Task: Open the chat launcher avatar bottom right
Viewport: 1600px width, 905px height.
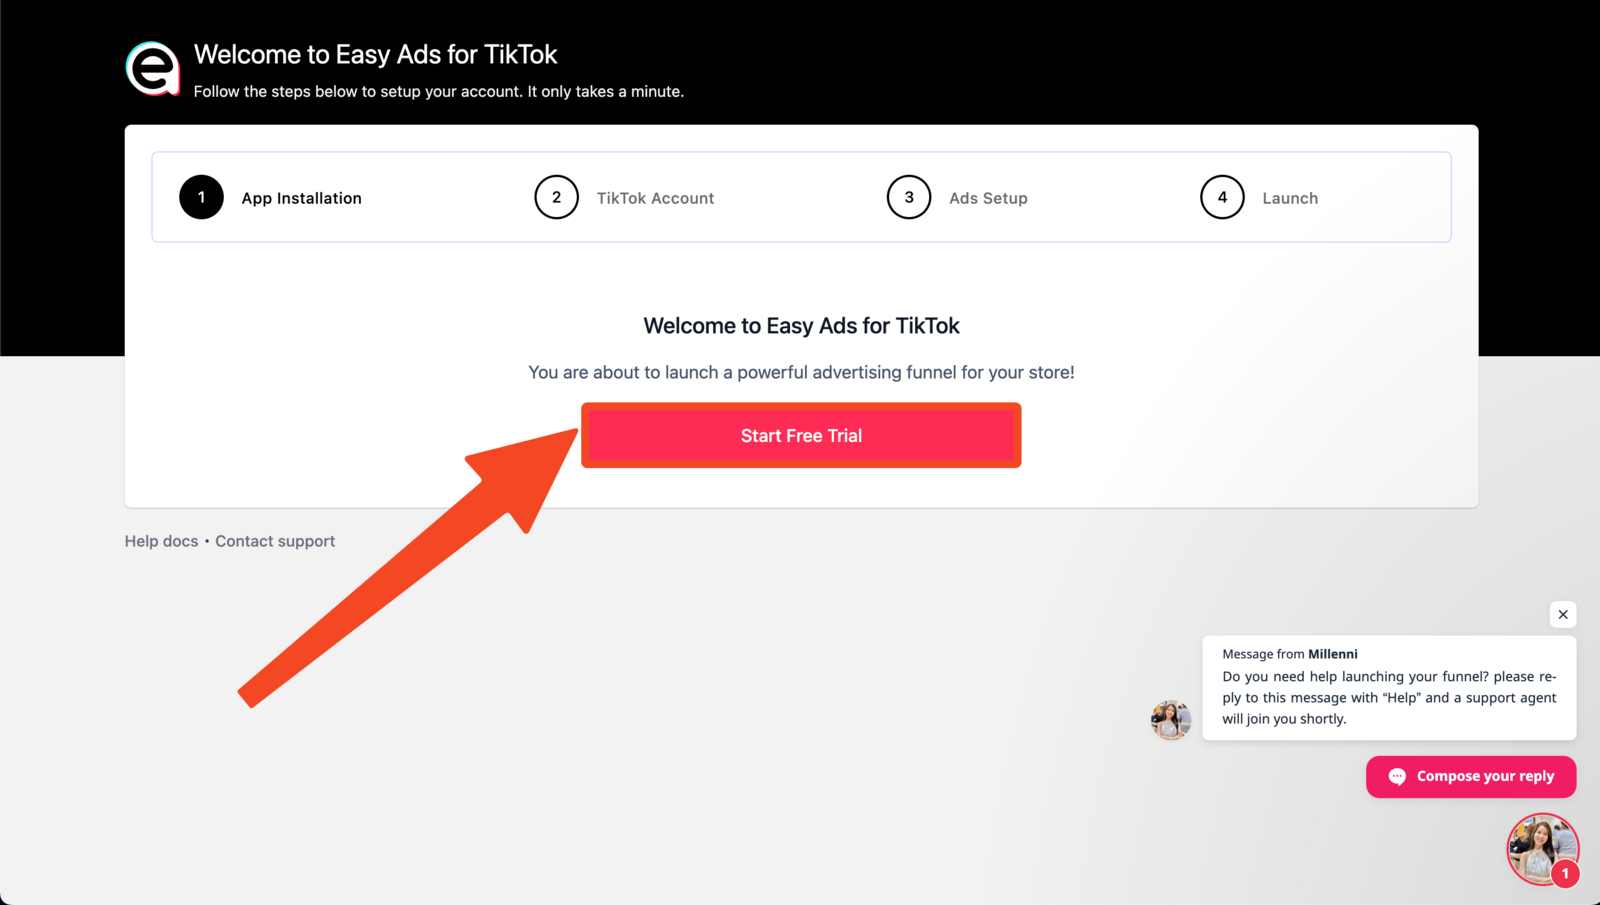Action: pyautogui.click(x=1542, y=848)
